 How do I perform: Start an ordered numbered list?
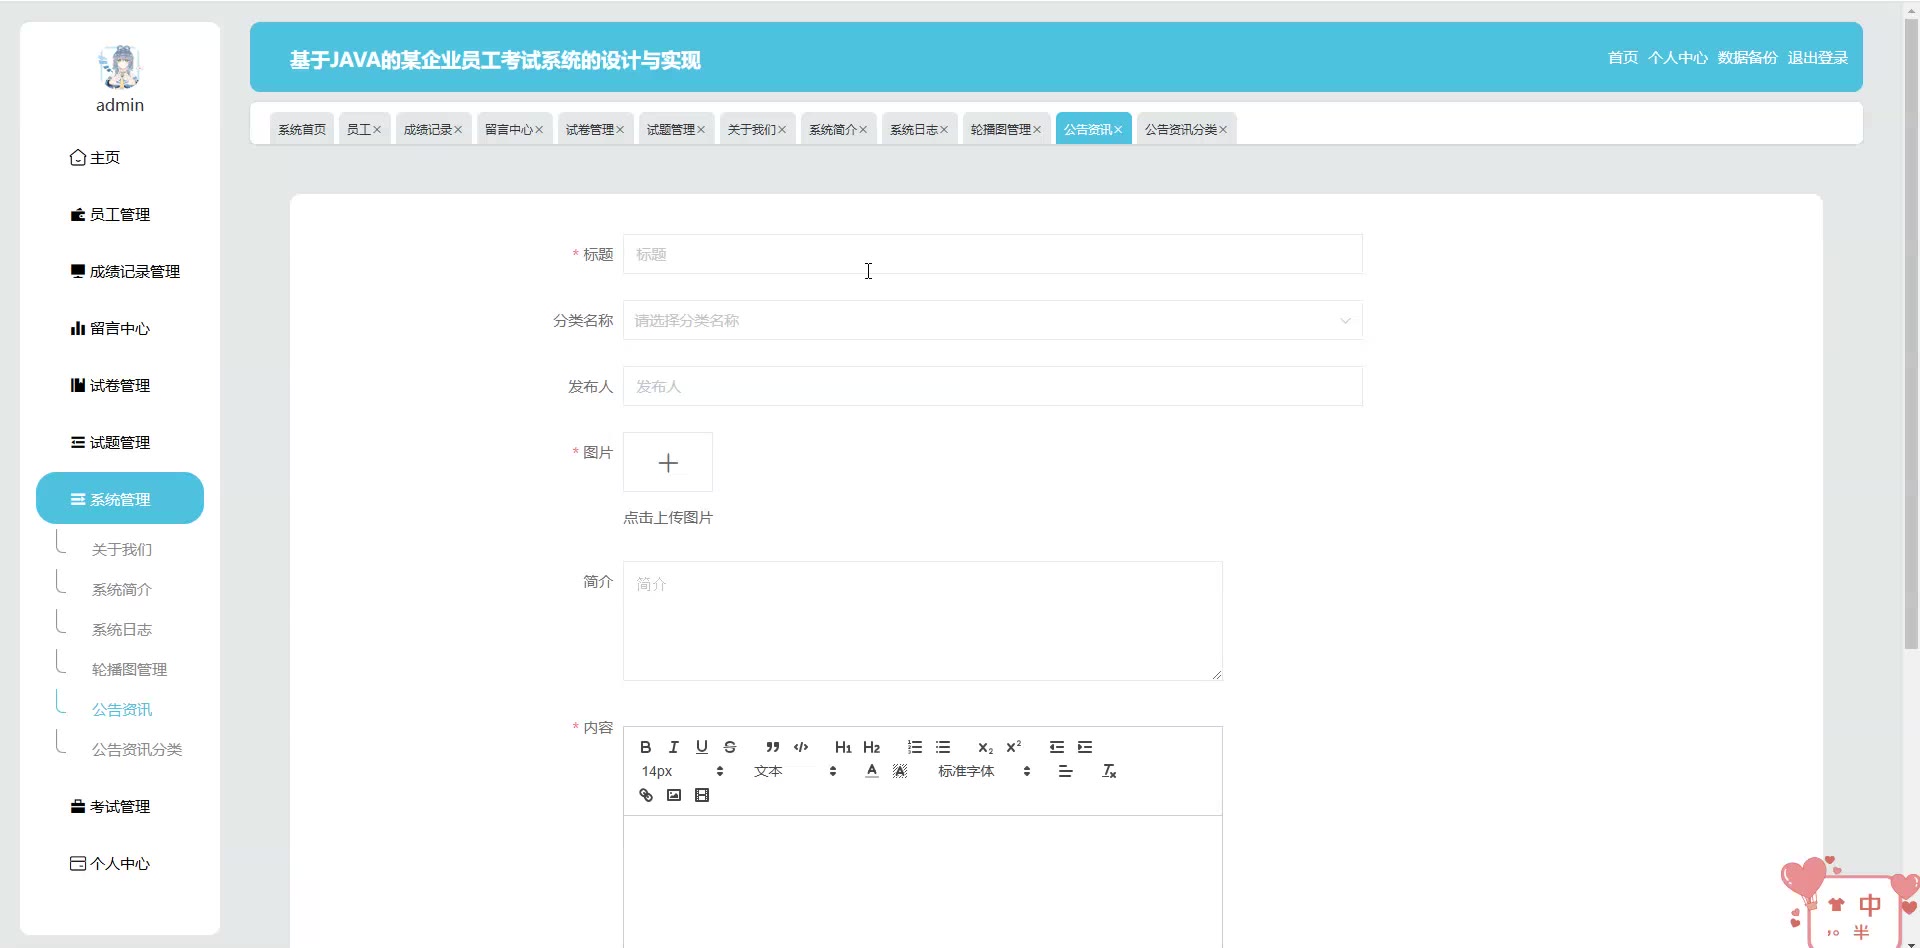[915, 747]
